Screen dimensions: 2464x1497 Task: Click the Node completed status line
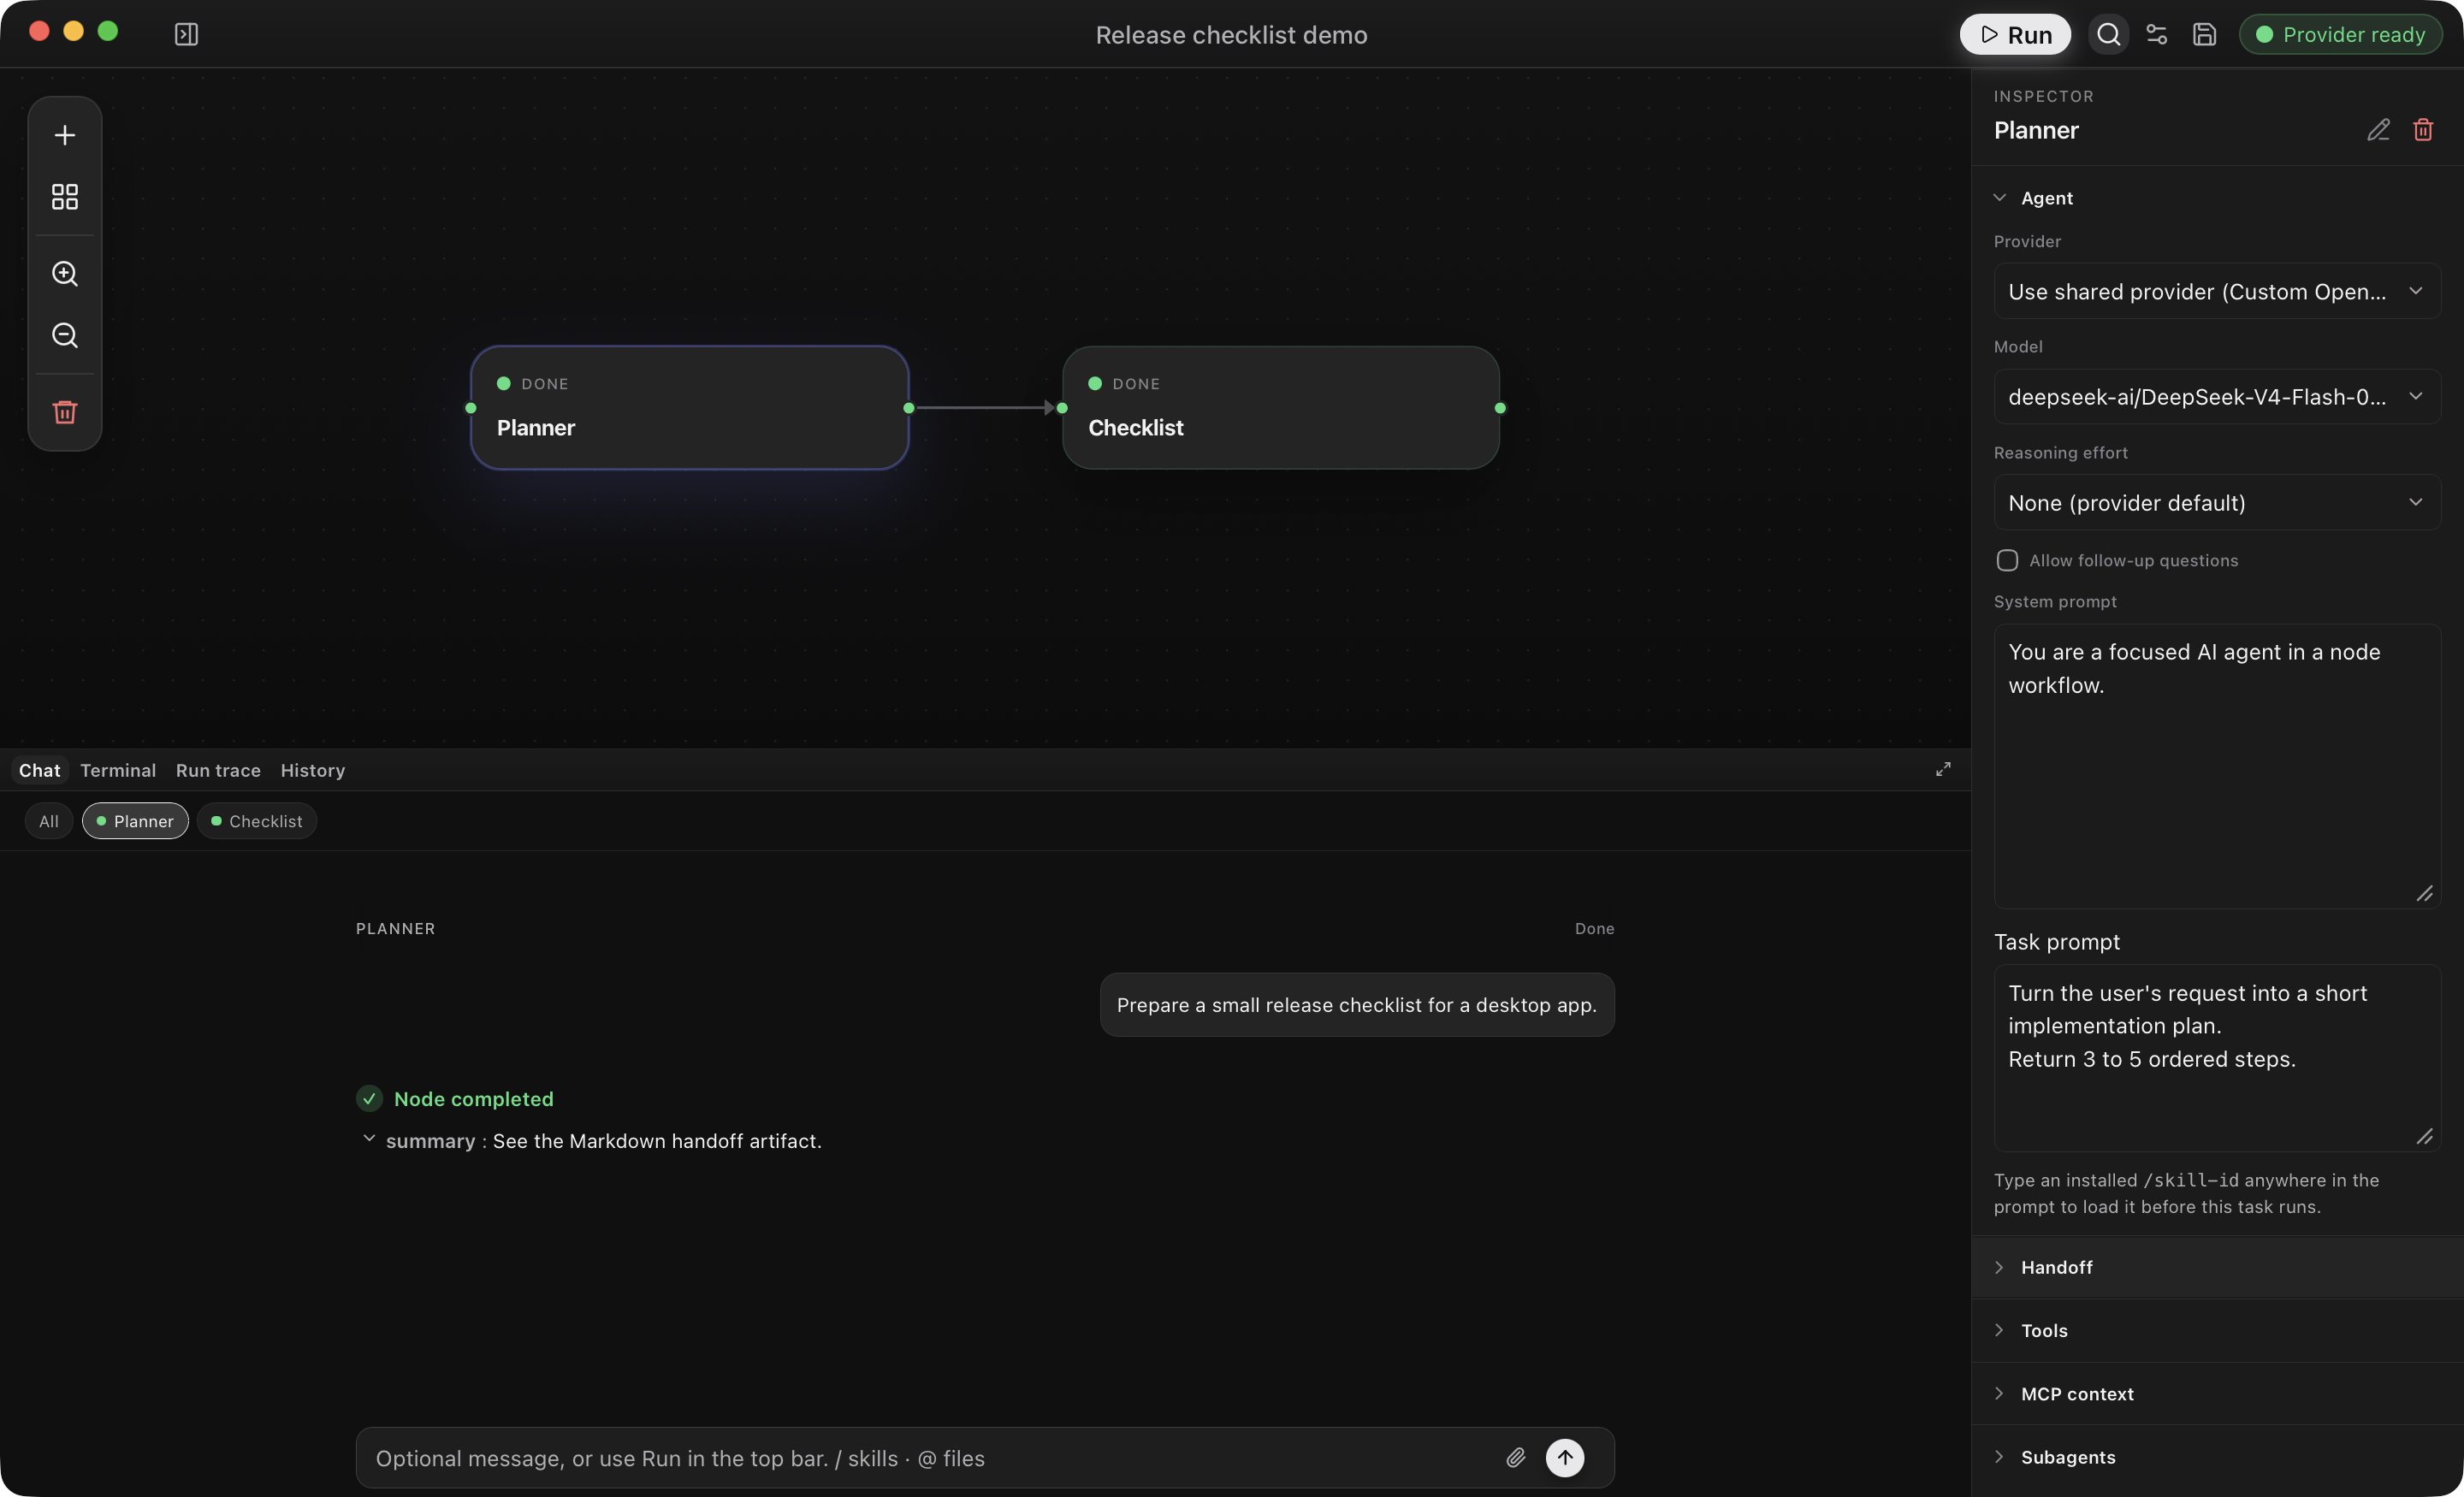[x=455, y=1099]
